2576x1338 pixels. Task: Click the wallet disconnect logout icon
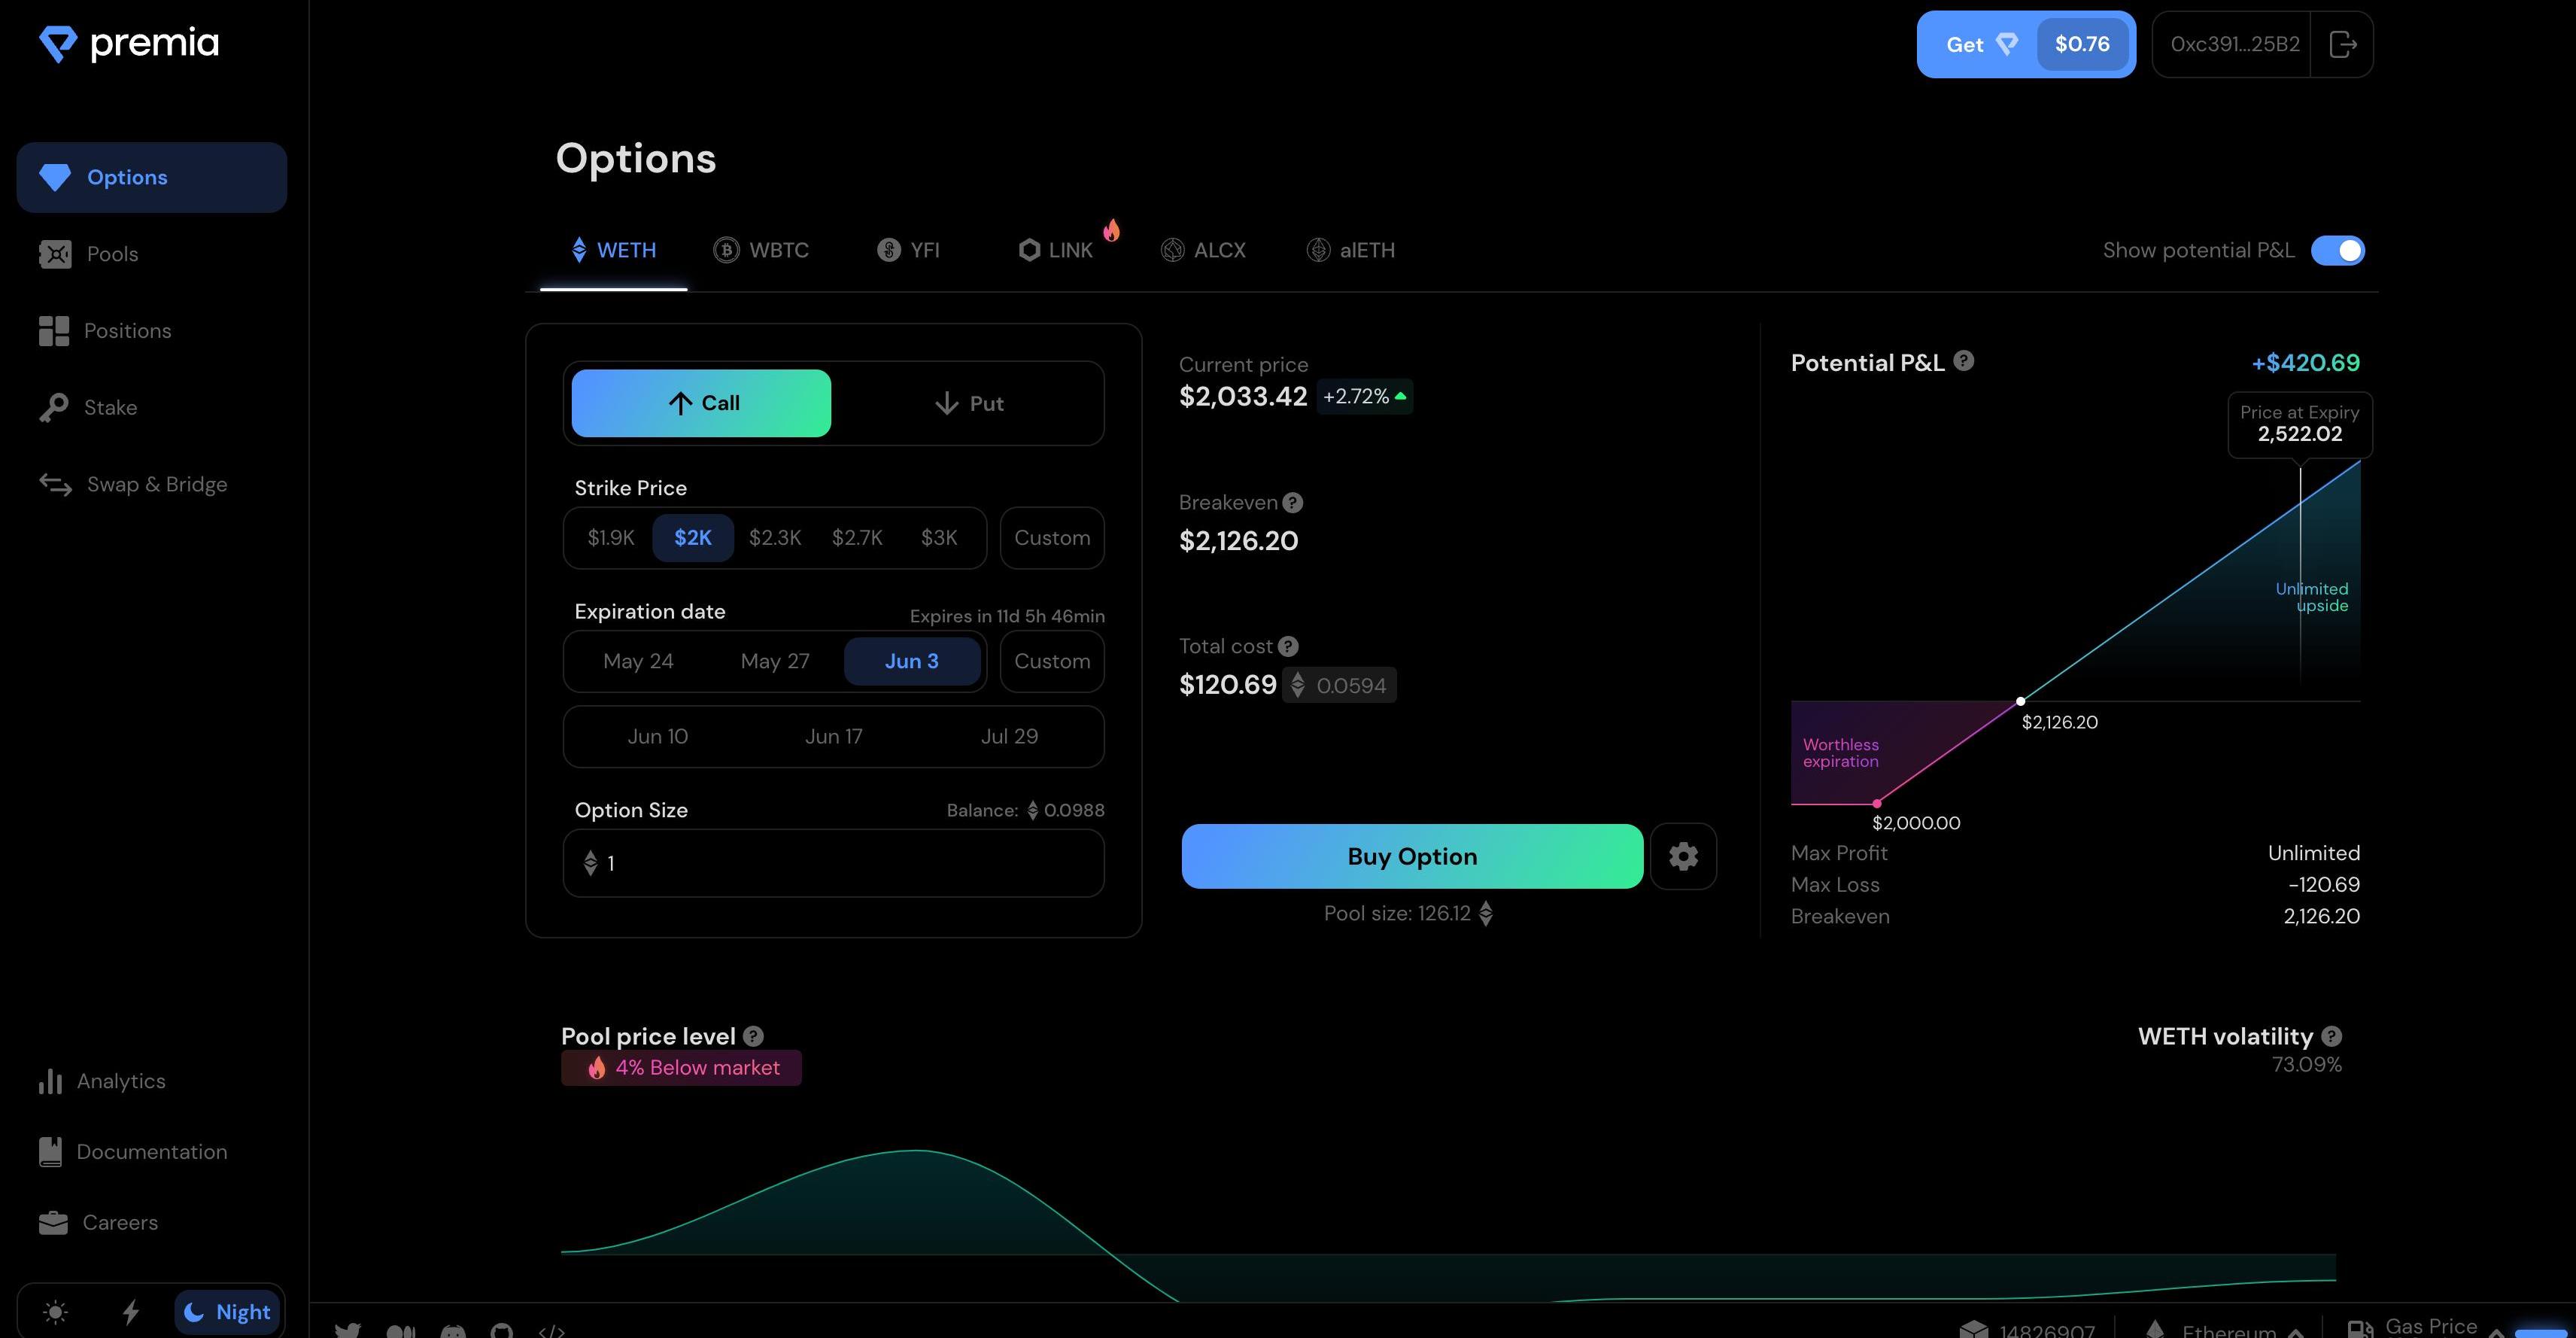2342,44
